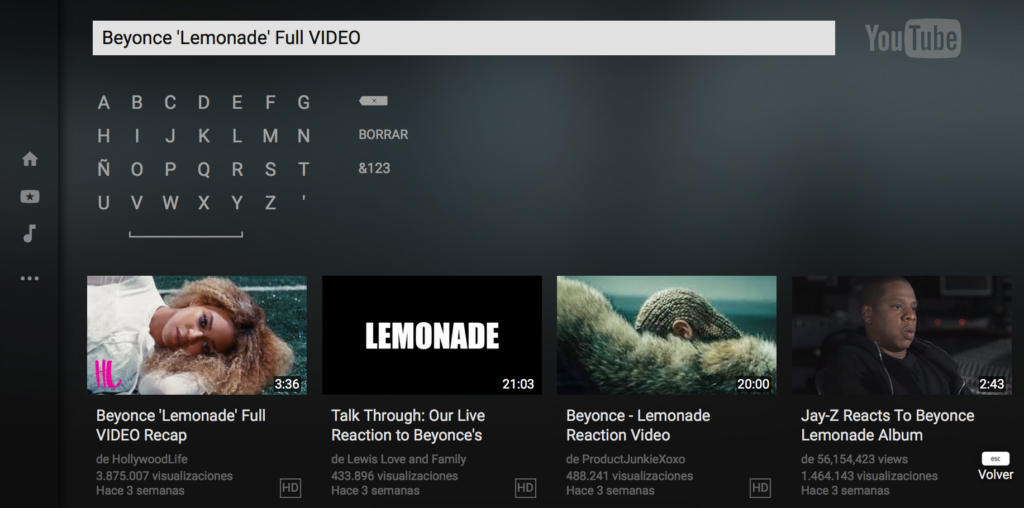Click the search text field
The image size is (1024, 508).
coord(464,38)
